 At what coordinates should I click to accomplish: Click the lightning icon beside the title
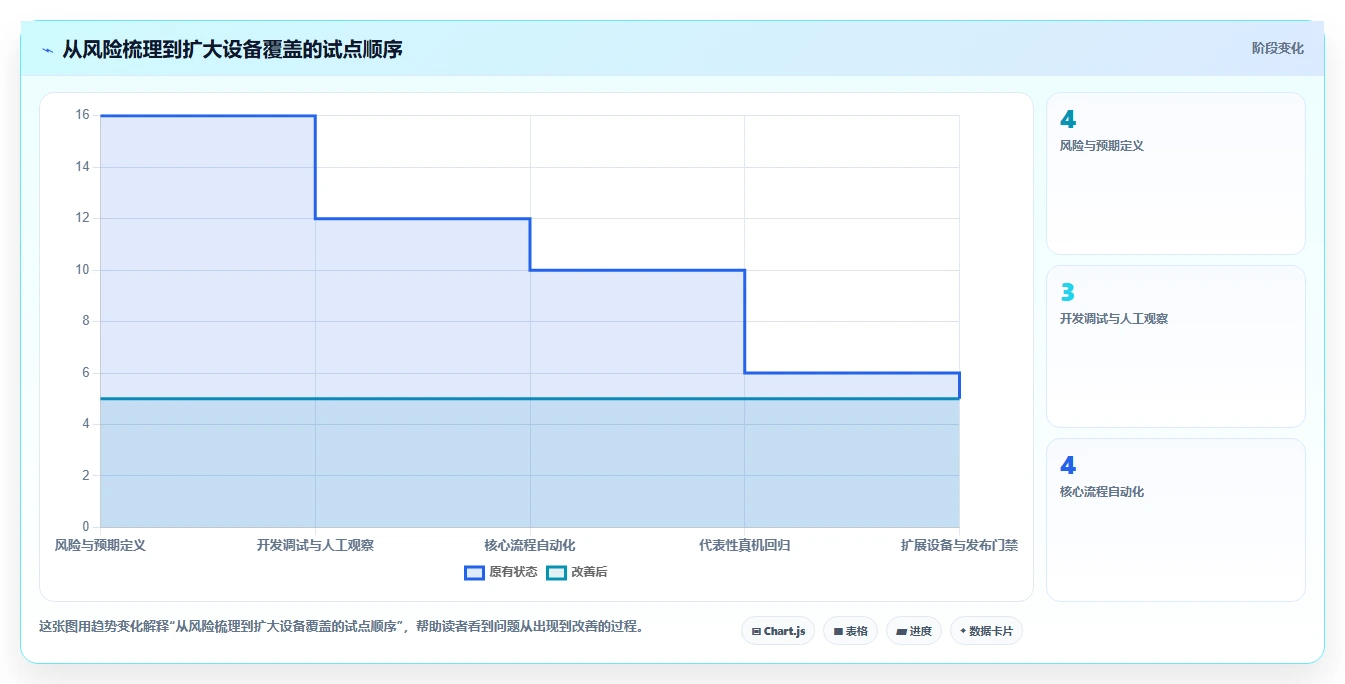47,49
